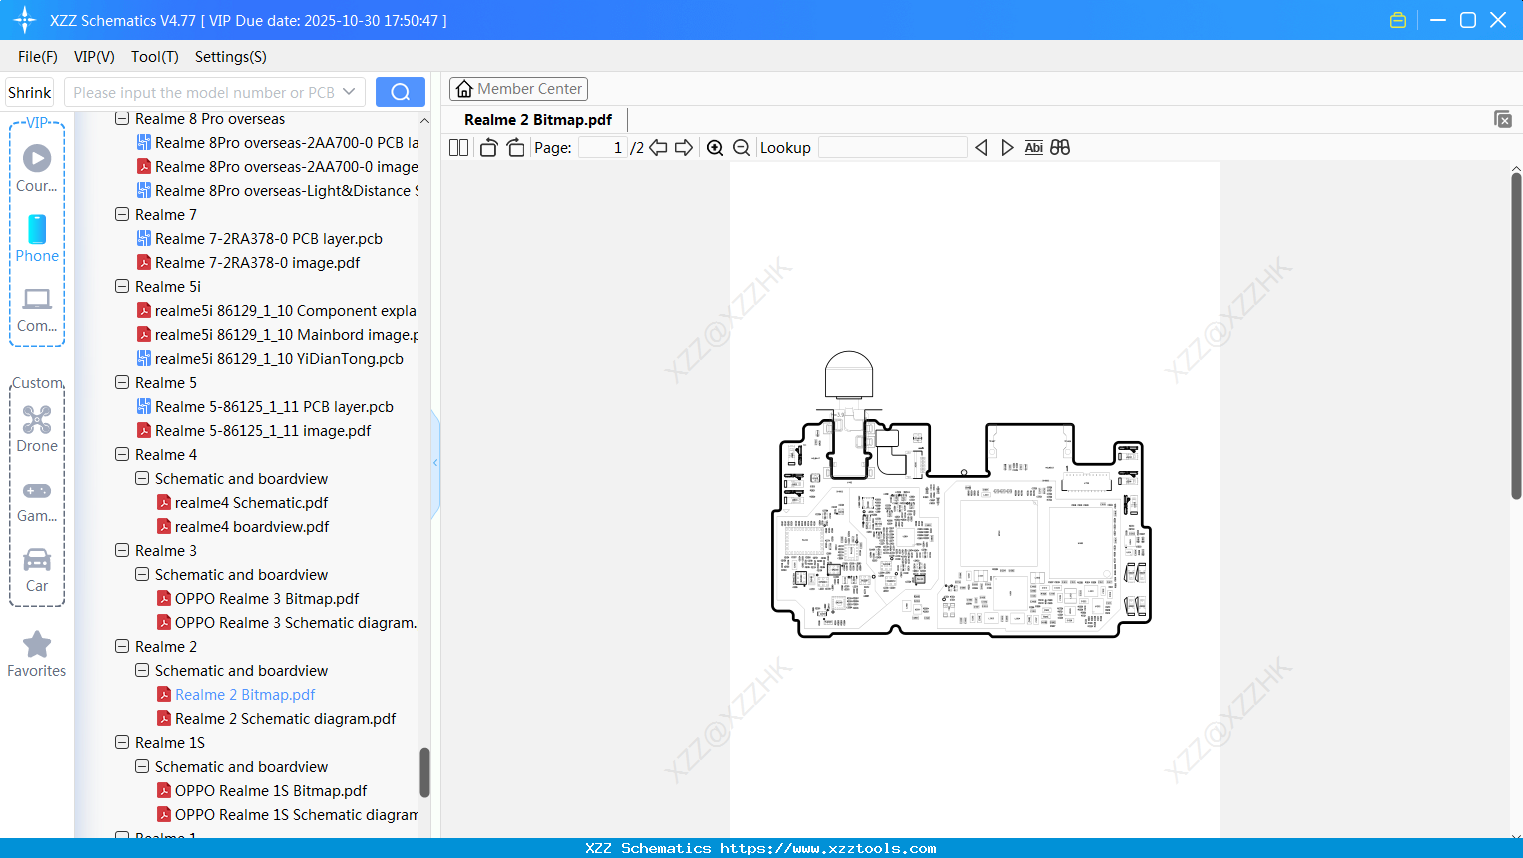Viewport: 1523px width, 858px height.
Task: Open realme4 boardview.pdf file
Action: tap(252, 527)
